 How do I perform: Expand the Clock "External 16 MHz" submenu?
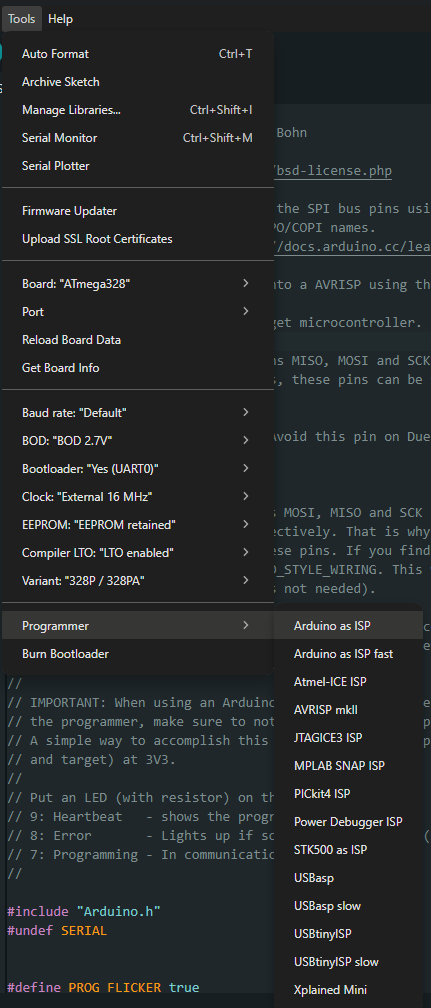point(138,497)
